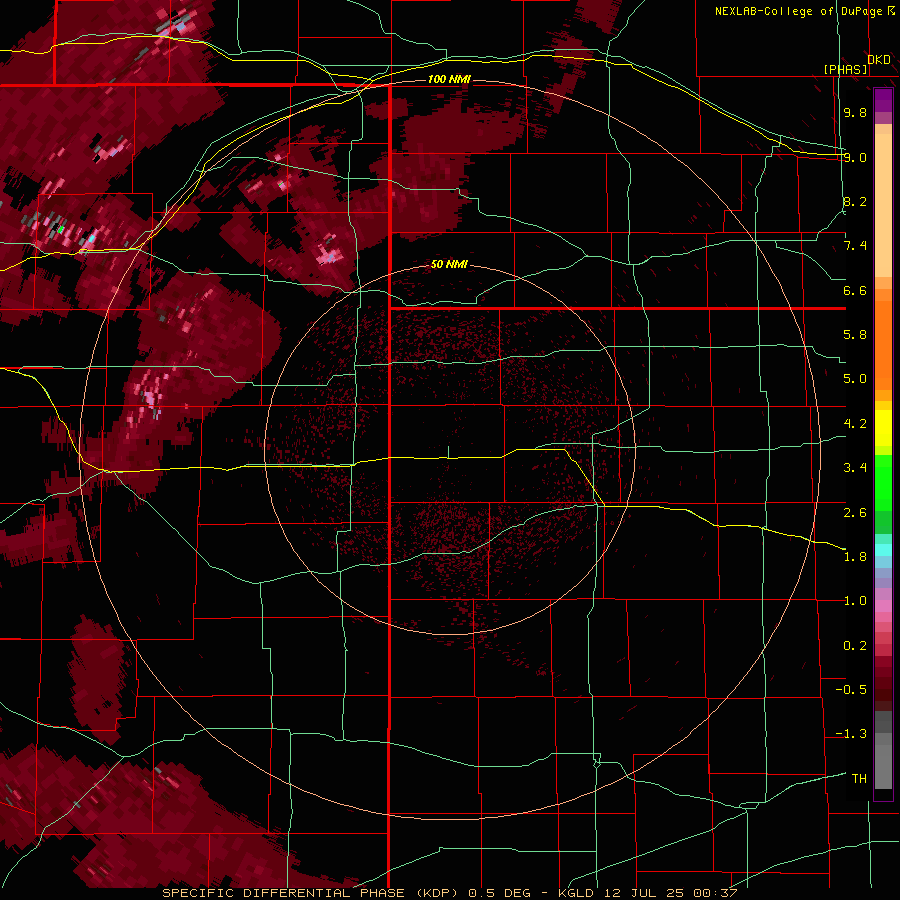The image size is (900, 900).
Task: Select the 1.0 value on the color scale
Action: [855, 601]
